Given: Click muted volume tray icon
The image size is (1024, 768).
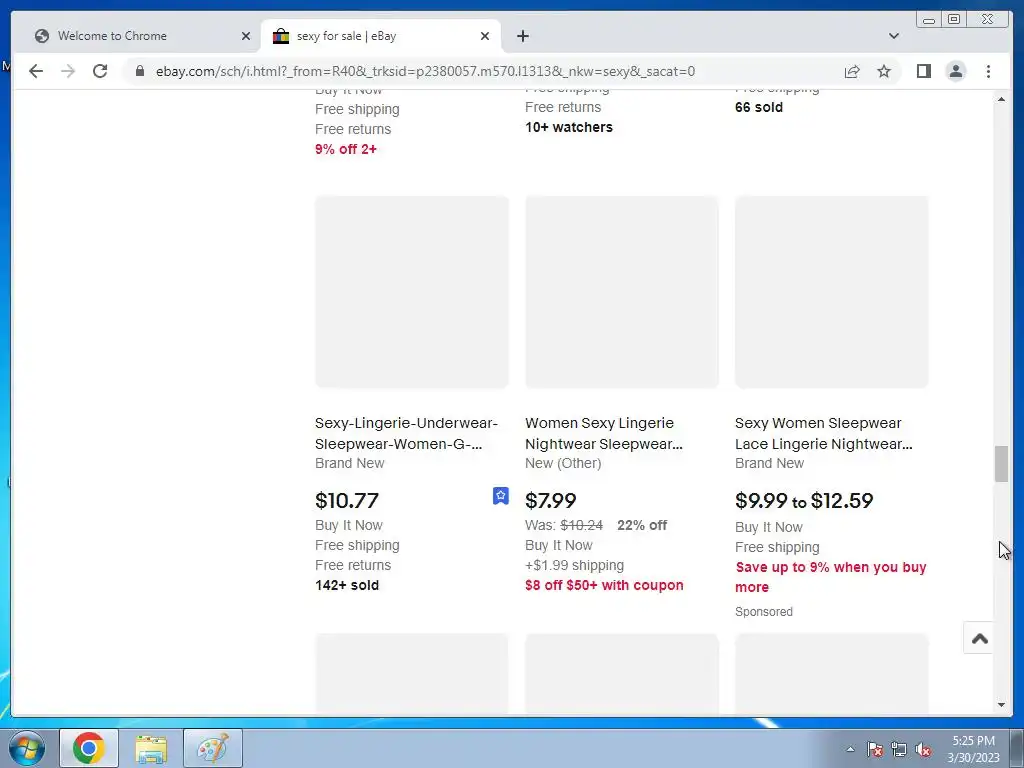Looking at the screenshot, I should (x=923, y=749).
